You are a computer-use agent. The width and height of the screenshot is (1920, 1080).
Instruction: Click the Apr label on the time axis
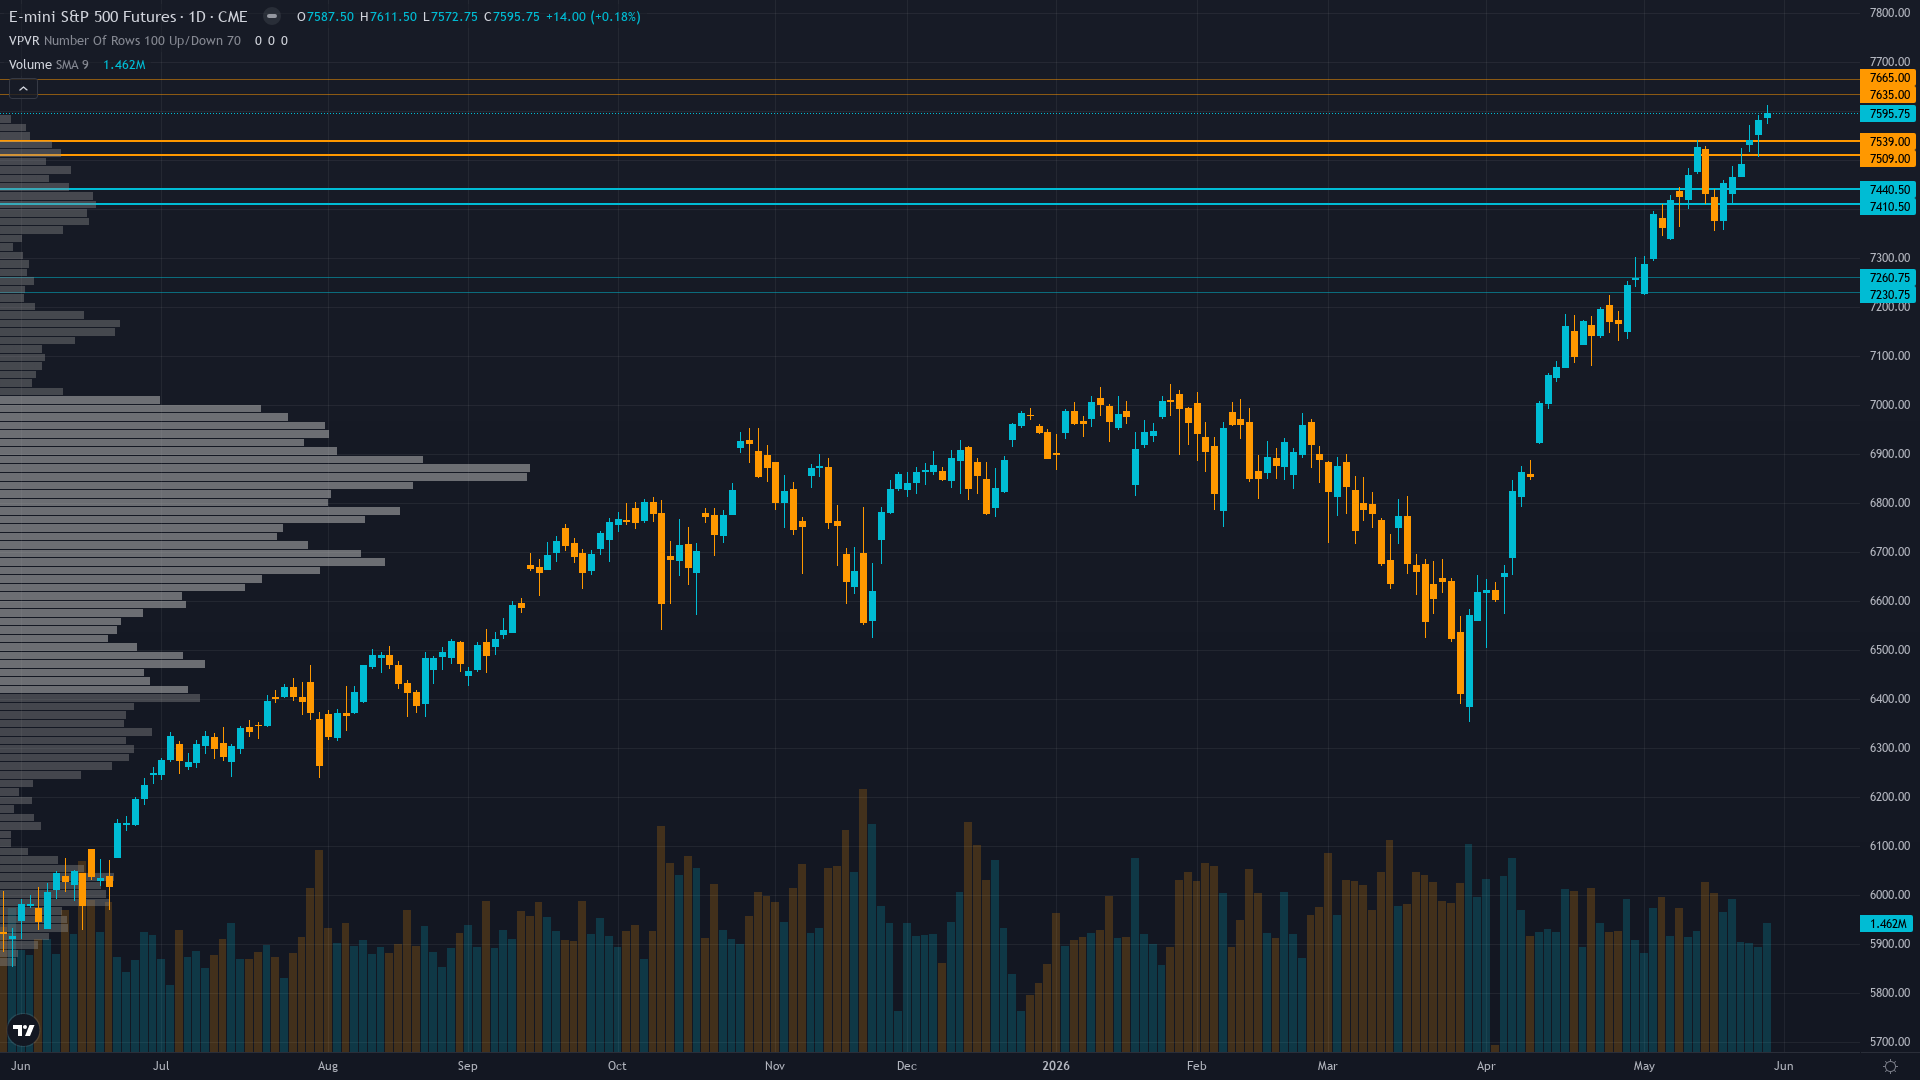(1486, 1066)
